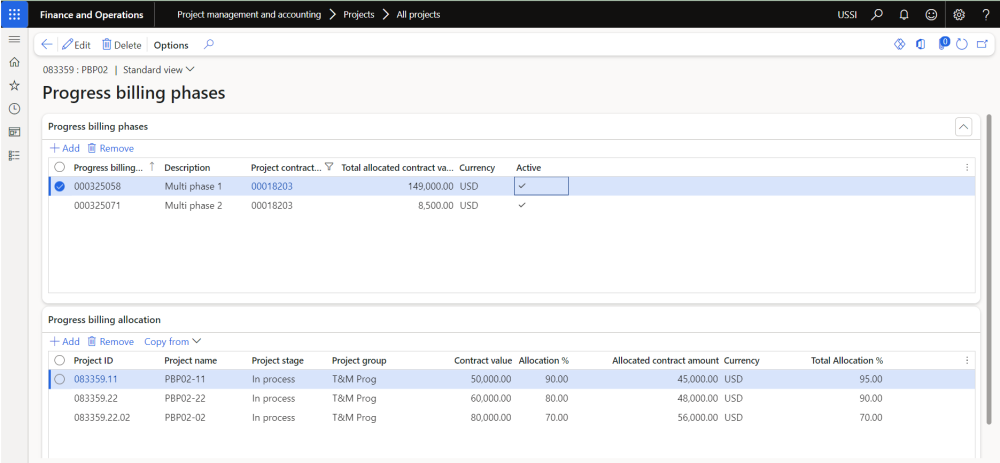The height and width of the screenshot is (463, 1000).
Task: Open project contract link 00018203
Action: pyautogui.click(x=271, y=186)
